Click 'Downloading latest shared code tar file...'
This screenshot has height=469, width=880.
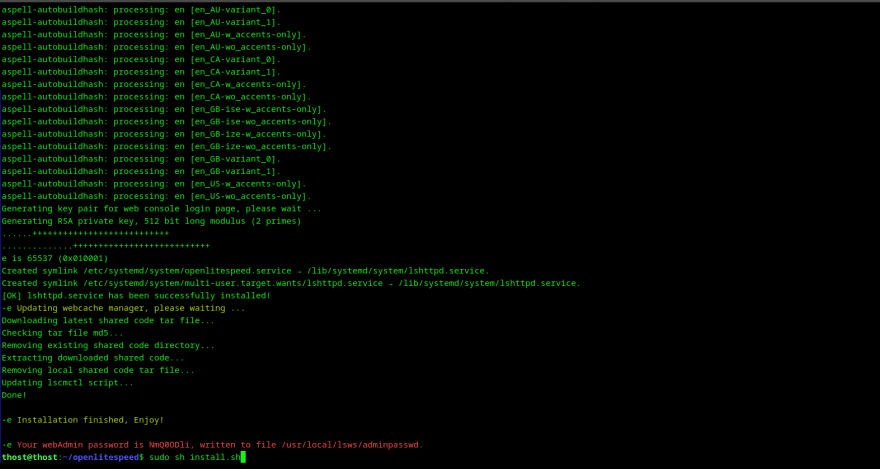(x=108, y=320)
